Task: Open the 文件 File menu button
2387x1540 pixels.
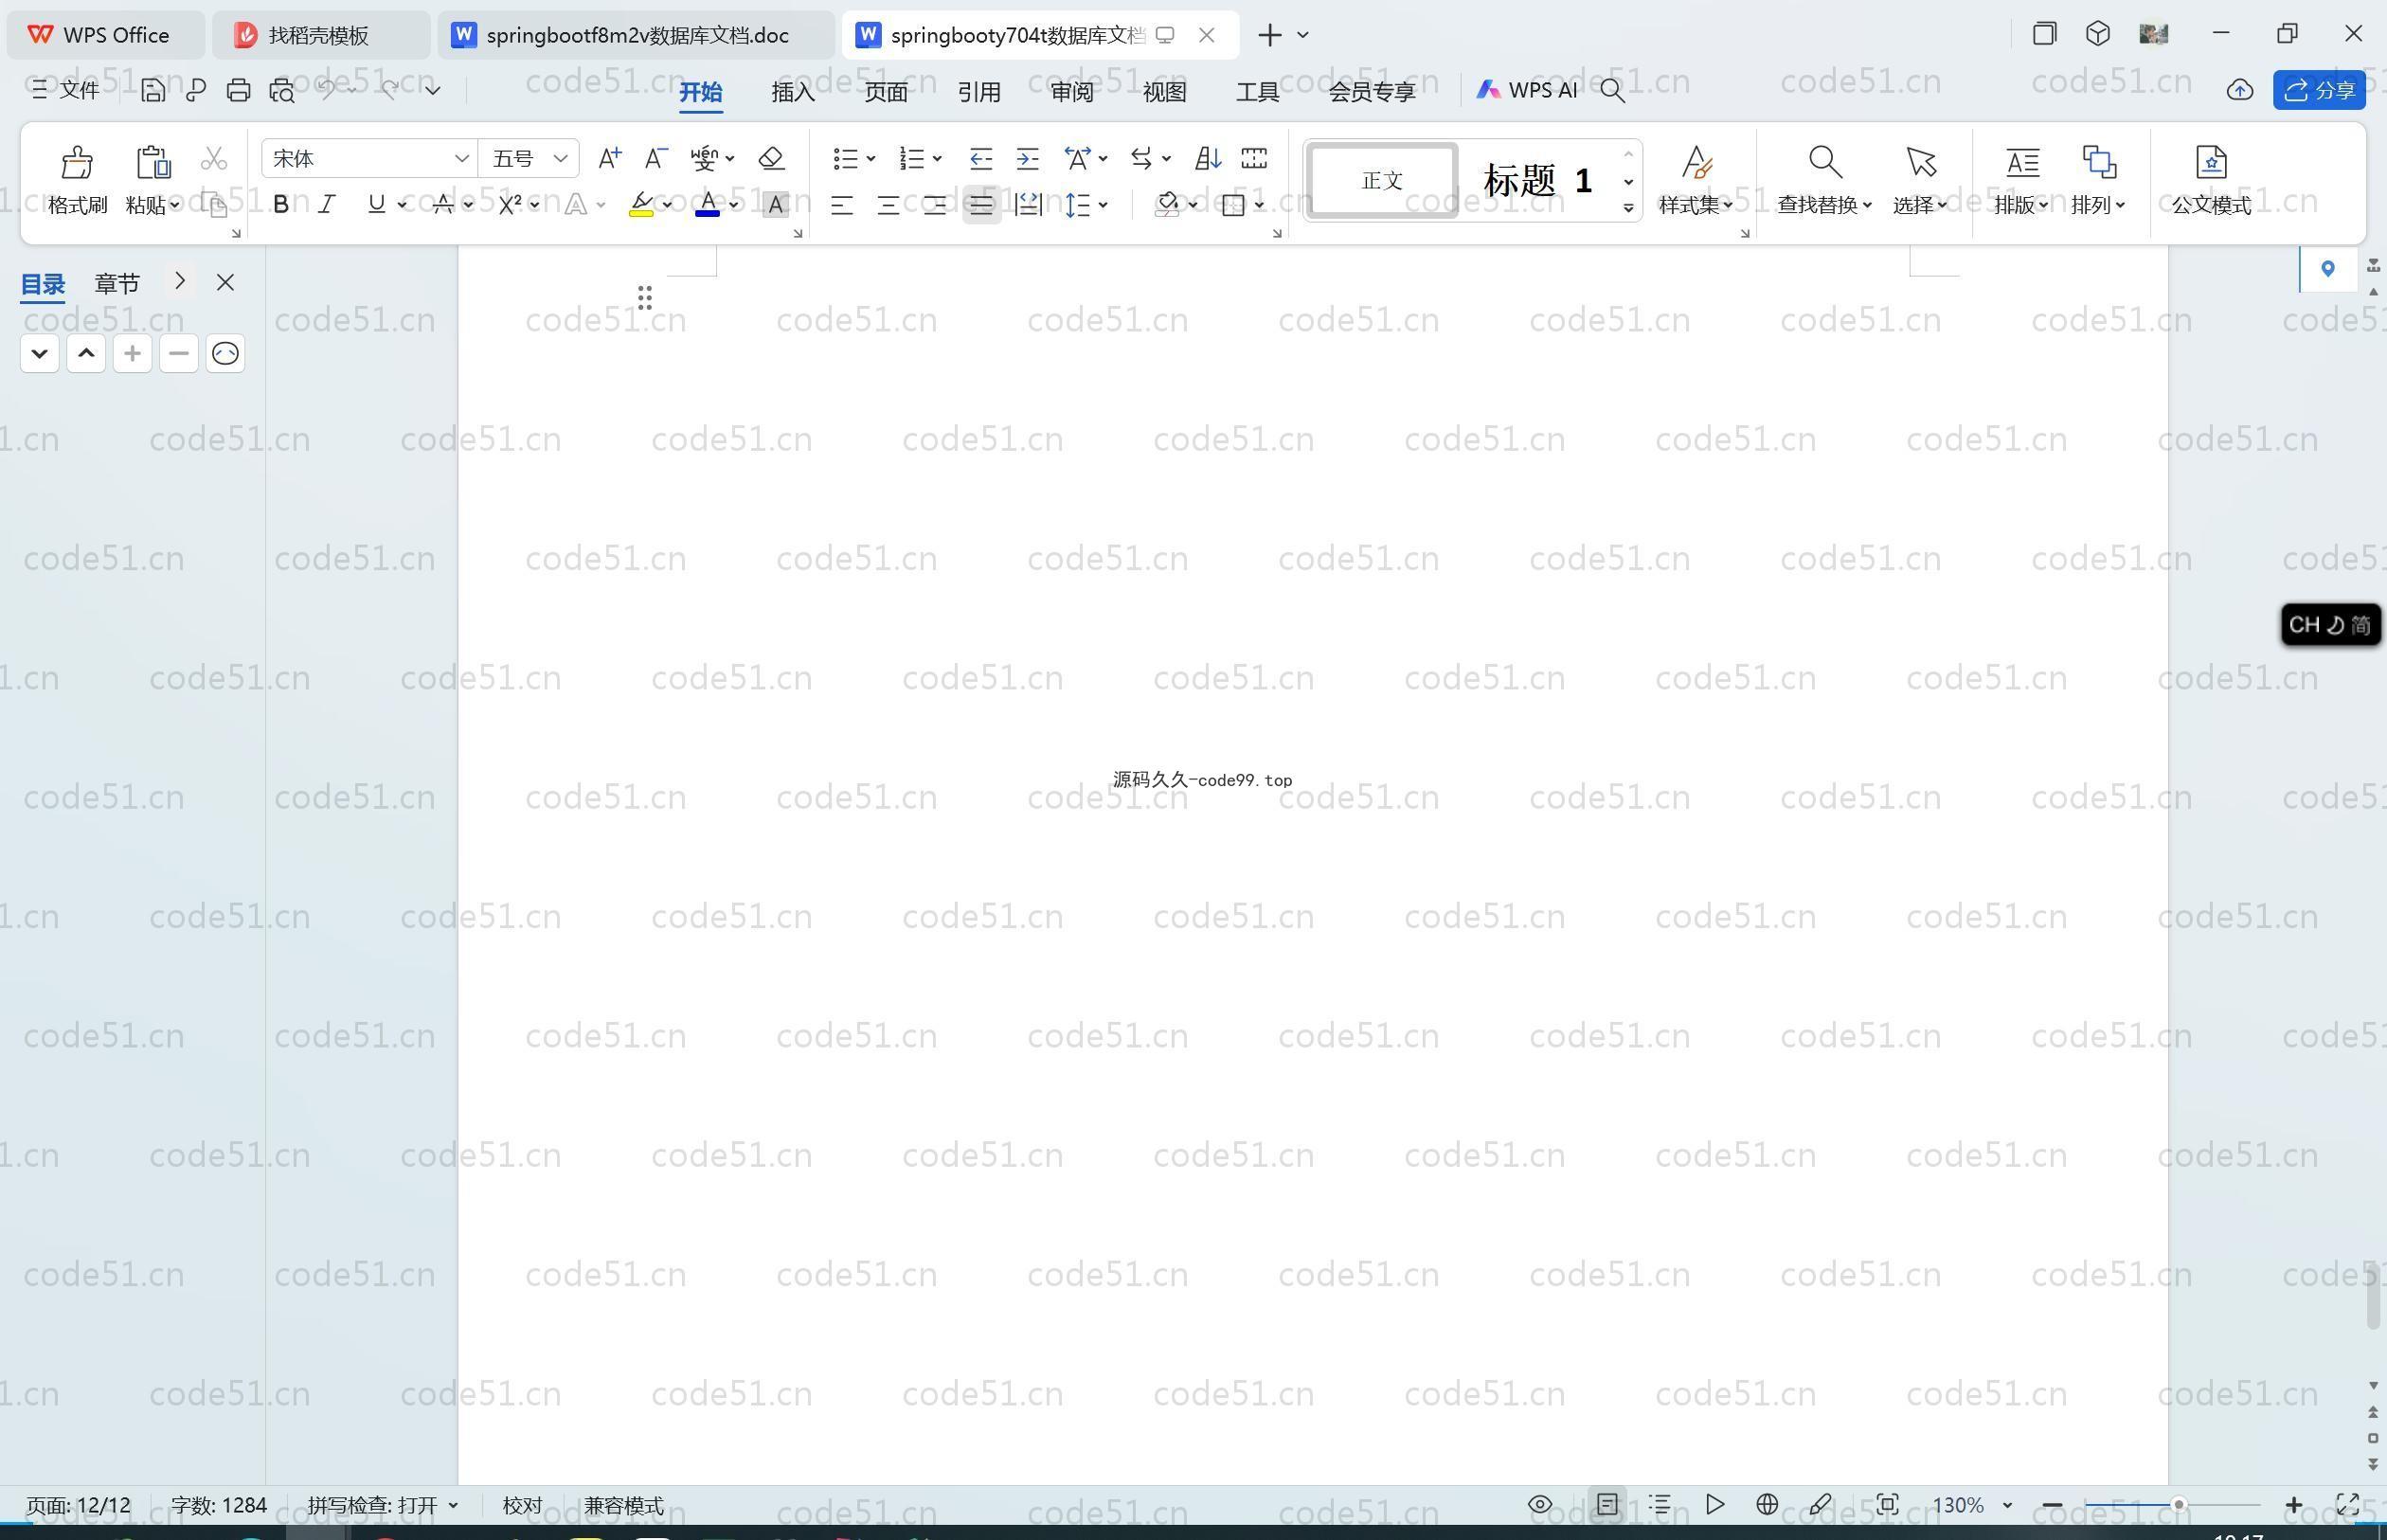Action: pyautogui.click(x=66, y=90)
